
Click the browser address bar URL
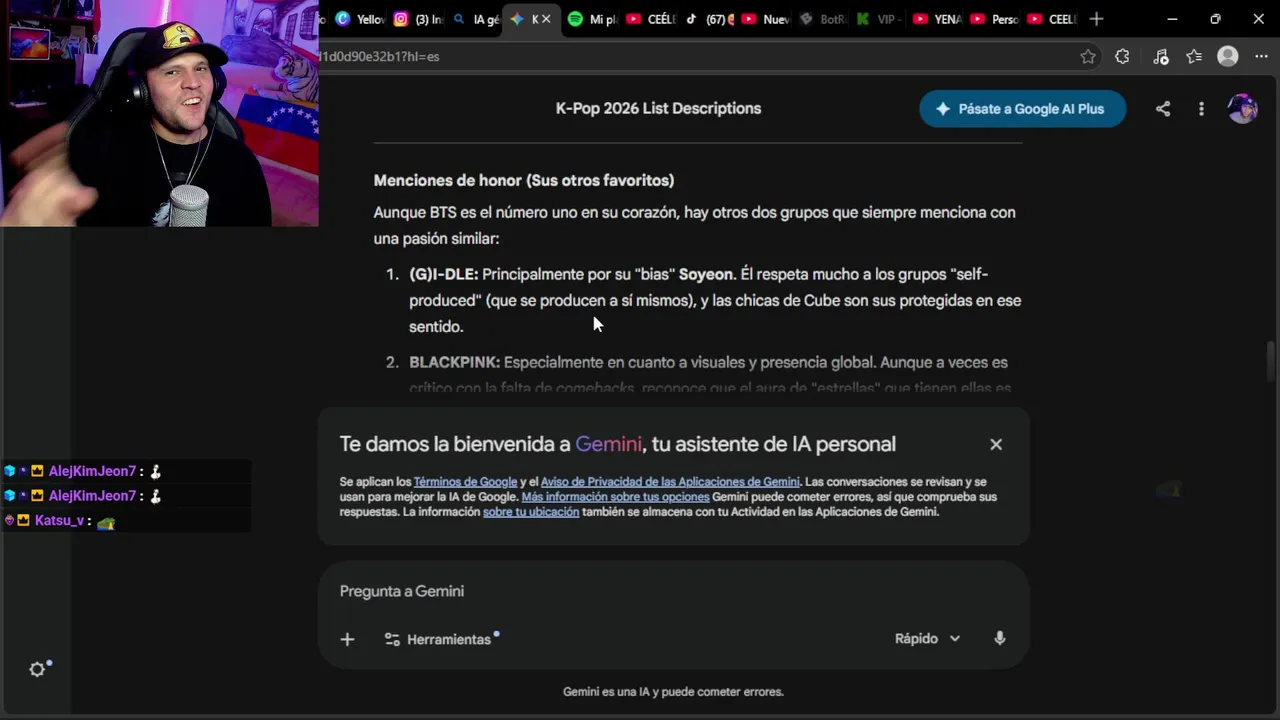[x=380, y=57]
